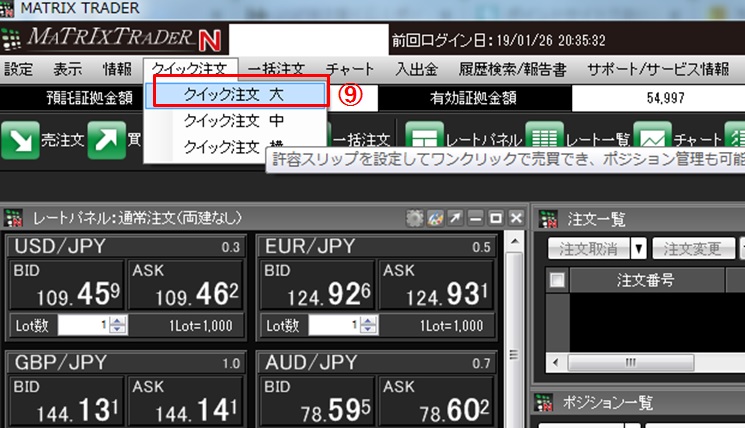The width and height of the screenshot is (745, 428).
Task: Open the Rate List toolbar icon
Action: [x=544, y=137]
